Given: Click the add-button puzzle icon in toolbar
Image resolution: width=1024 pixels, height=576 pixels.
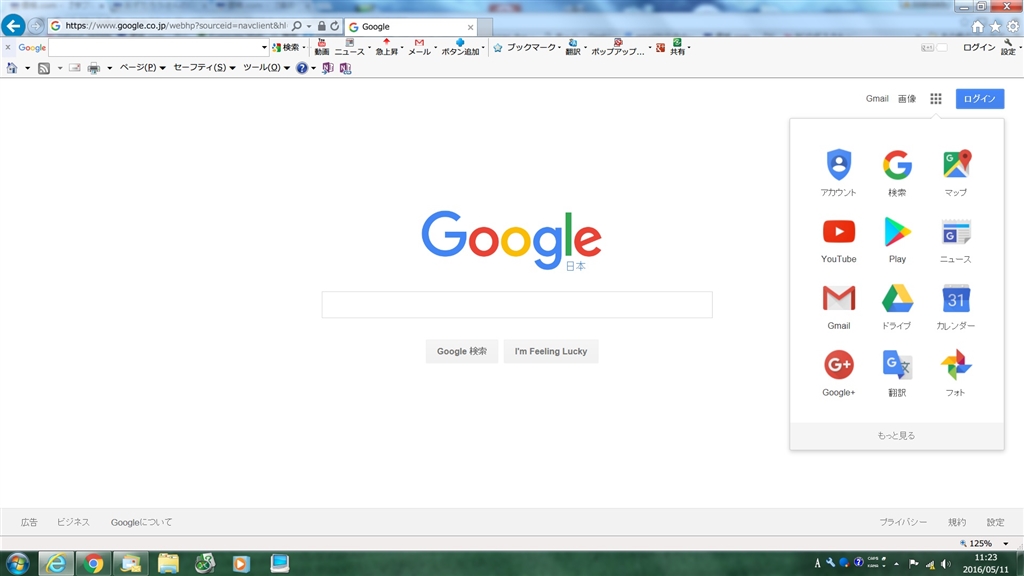Looking at the screenshot, I should tap(460, 47).
